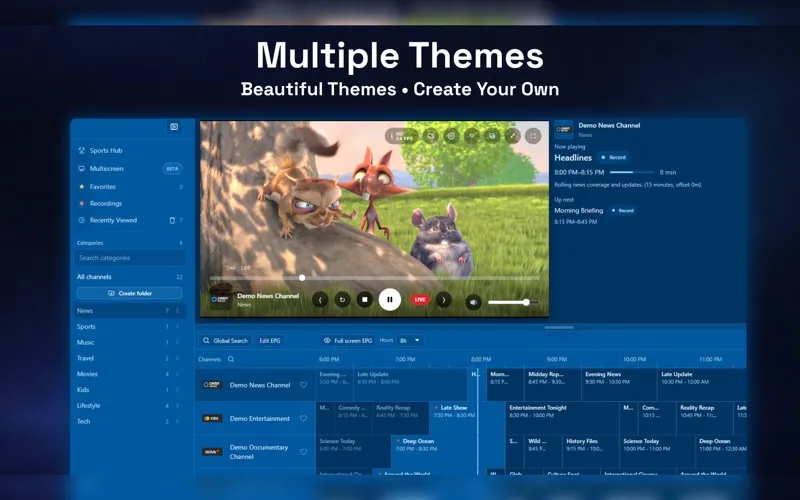Select the Travel category
Viewport: 800px width, 500px height.
[x=130, y=358]
